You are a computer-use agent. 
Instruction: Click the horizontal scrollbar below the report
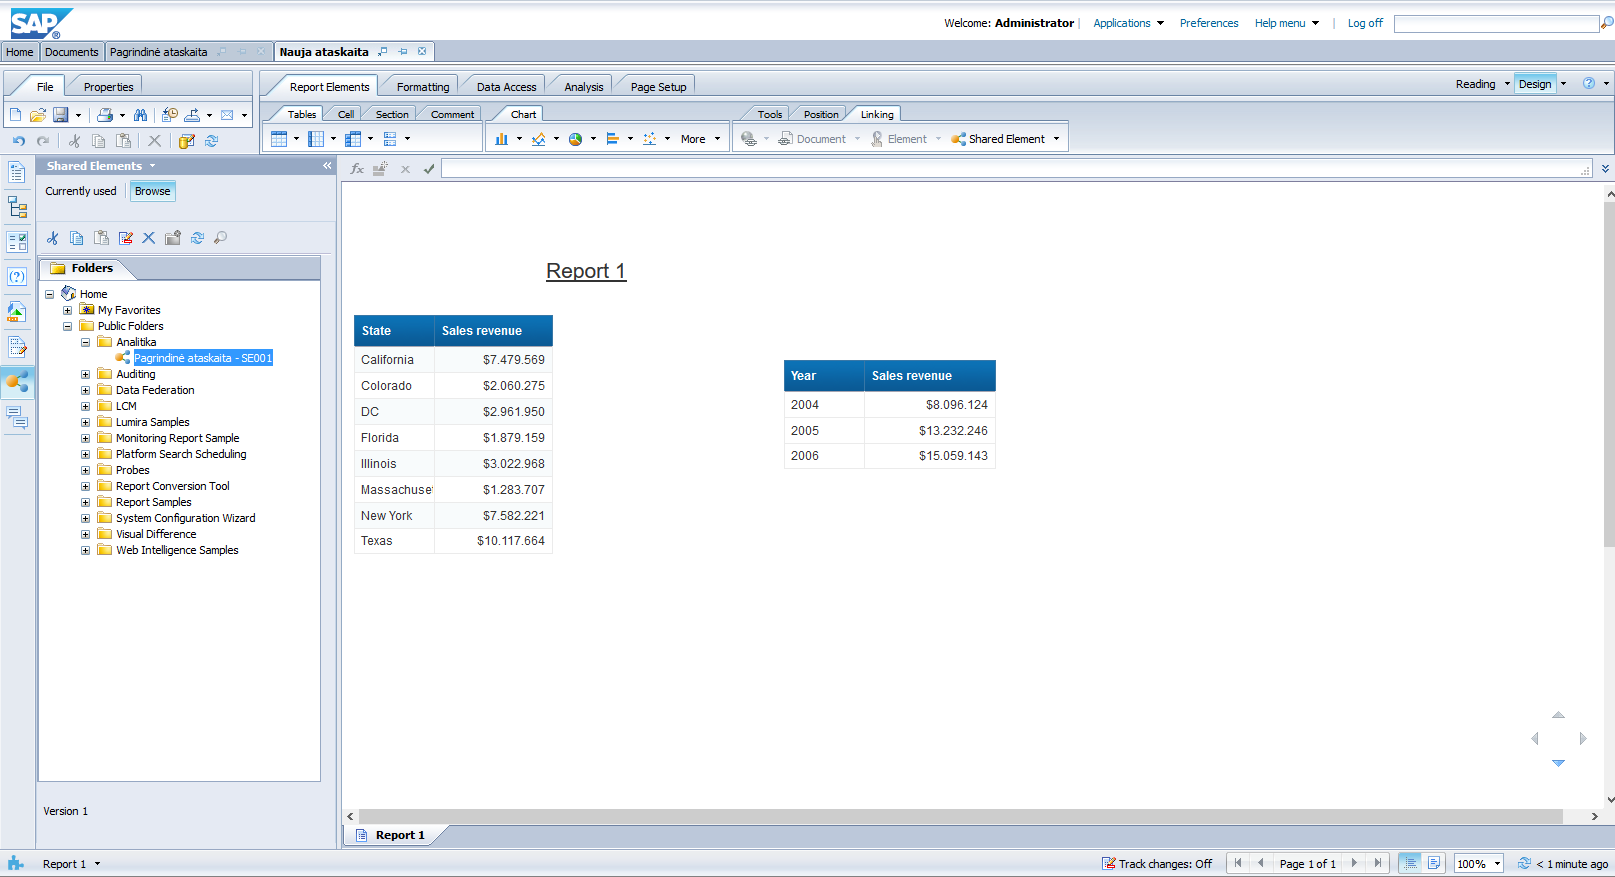[960, 816]
